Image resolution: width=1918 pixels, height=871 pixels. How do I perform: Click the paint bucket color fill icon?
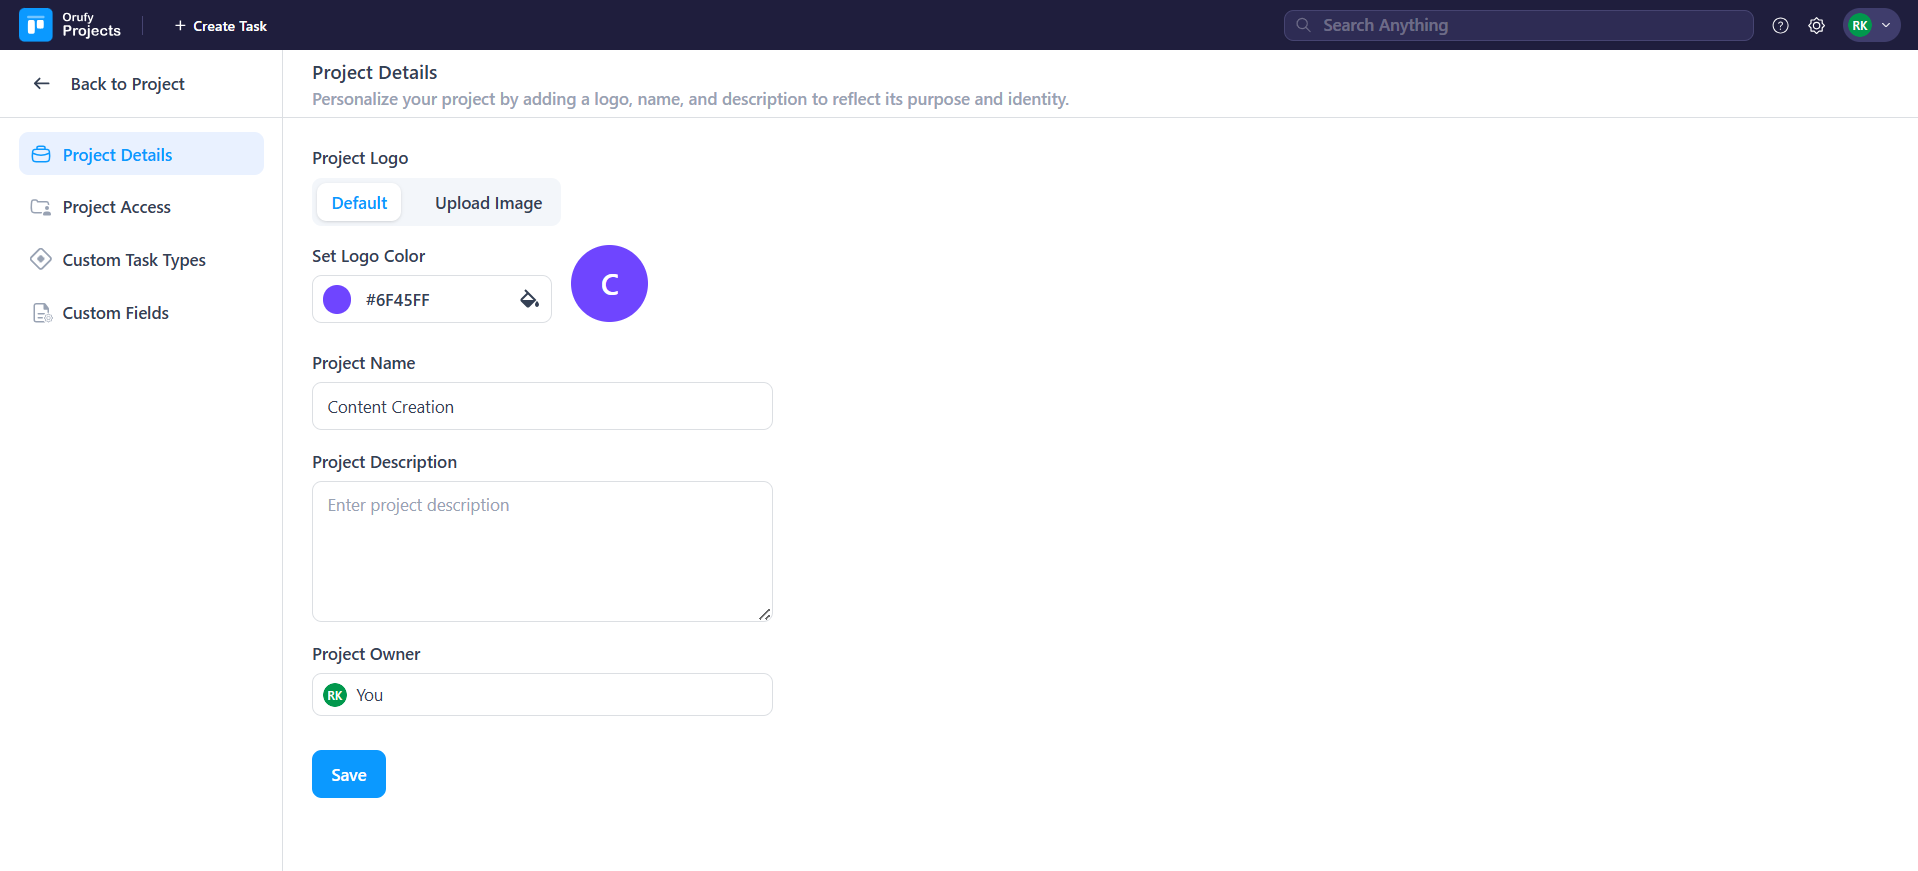[x=529, y=299]
